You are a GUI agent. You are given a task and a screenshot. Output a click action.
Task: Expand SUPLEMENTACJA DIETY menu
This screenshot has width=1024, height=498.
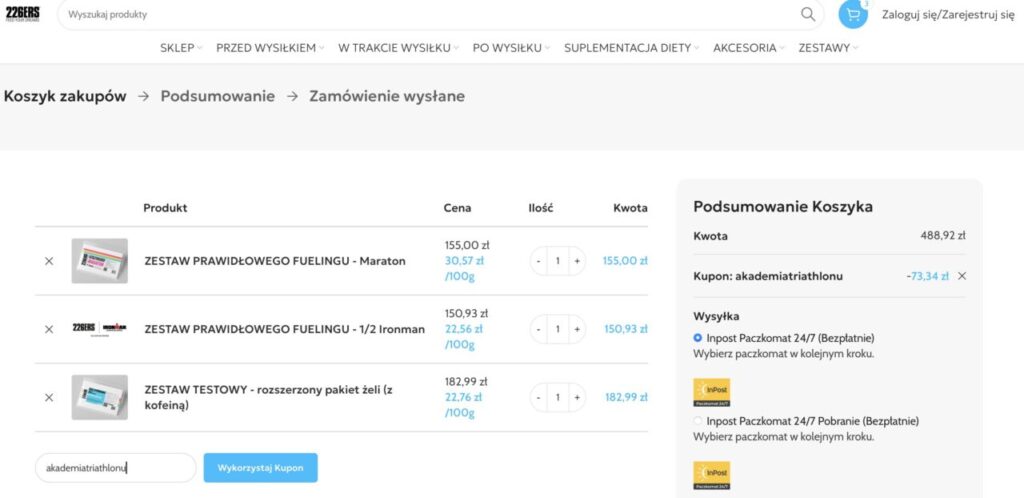tap(632, 48)
